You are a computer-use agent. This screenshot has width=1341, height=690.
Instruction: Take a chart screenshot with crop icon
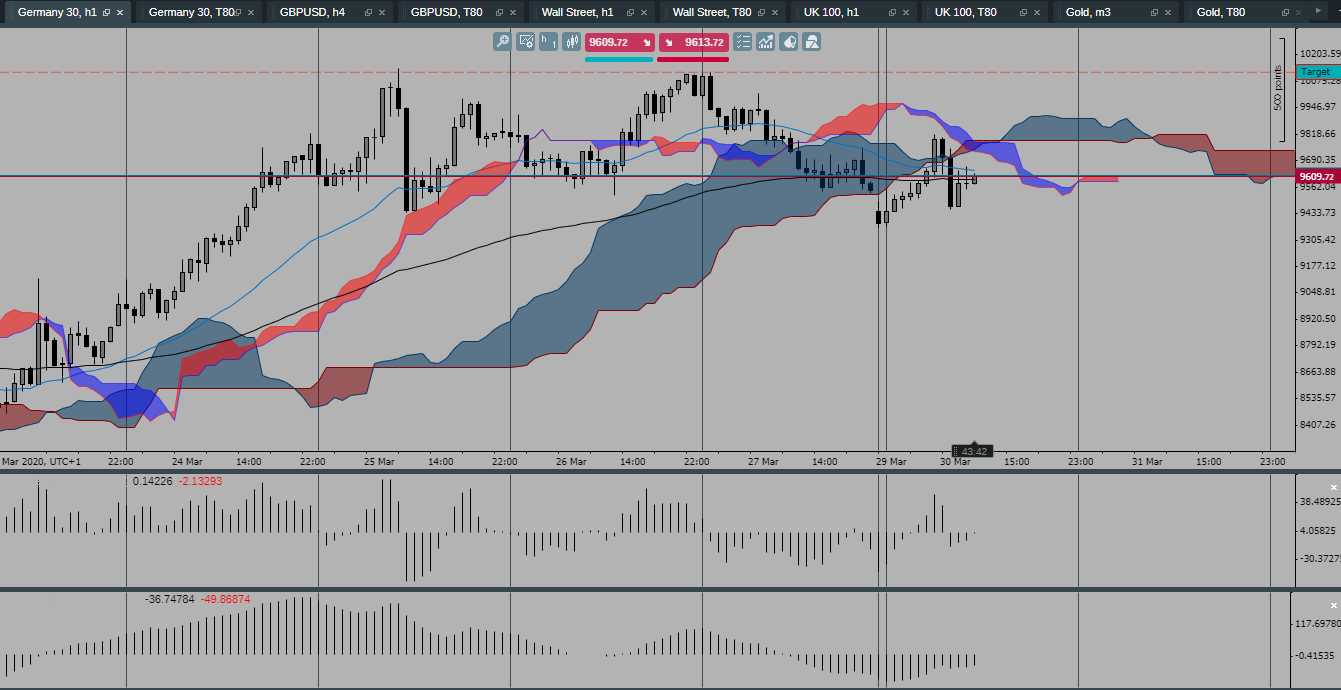(811, 42)
